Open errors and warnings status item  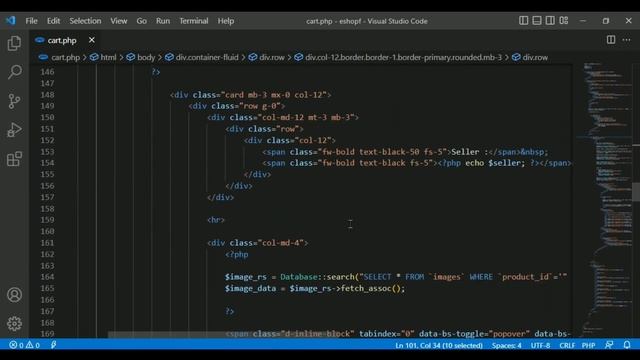pos(24,345)
